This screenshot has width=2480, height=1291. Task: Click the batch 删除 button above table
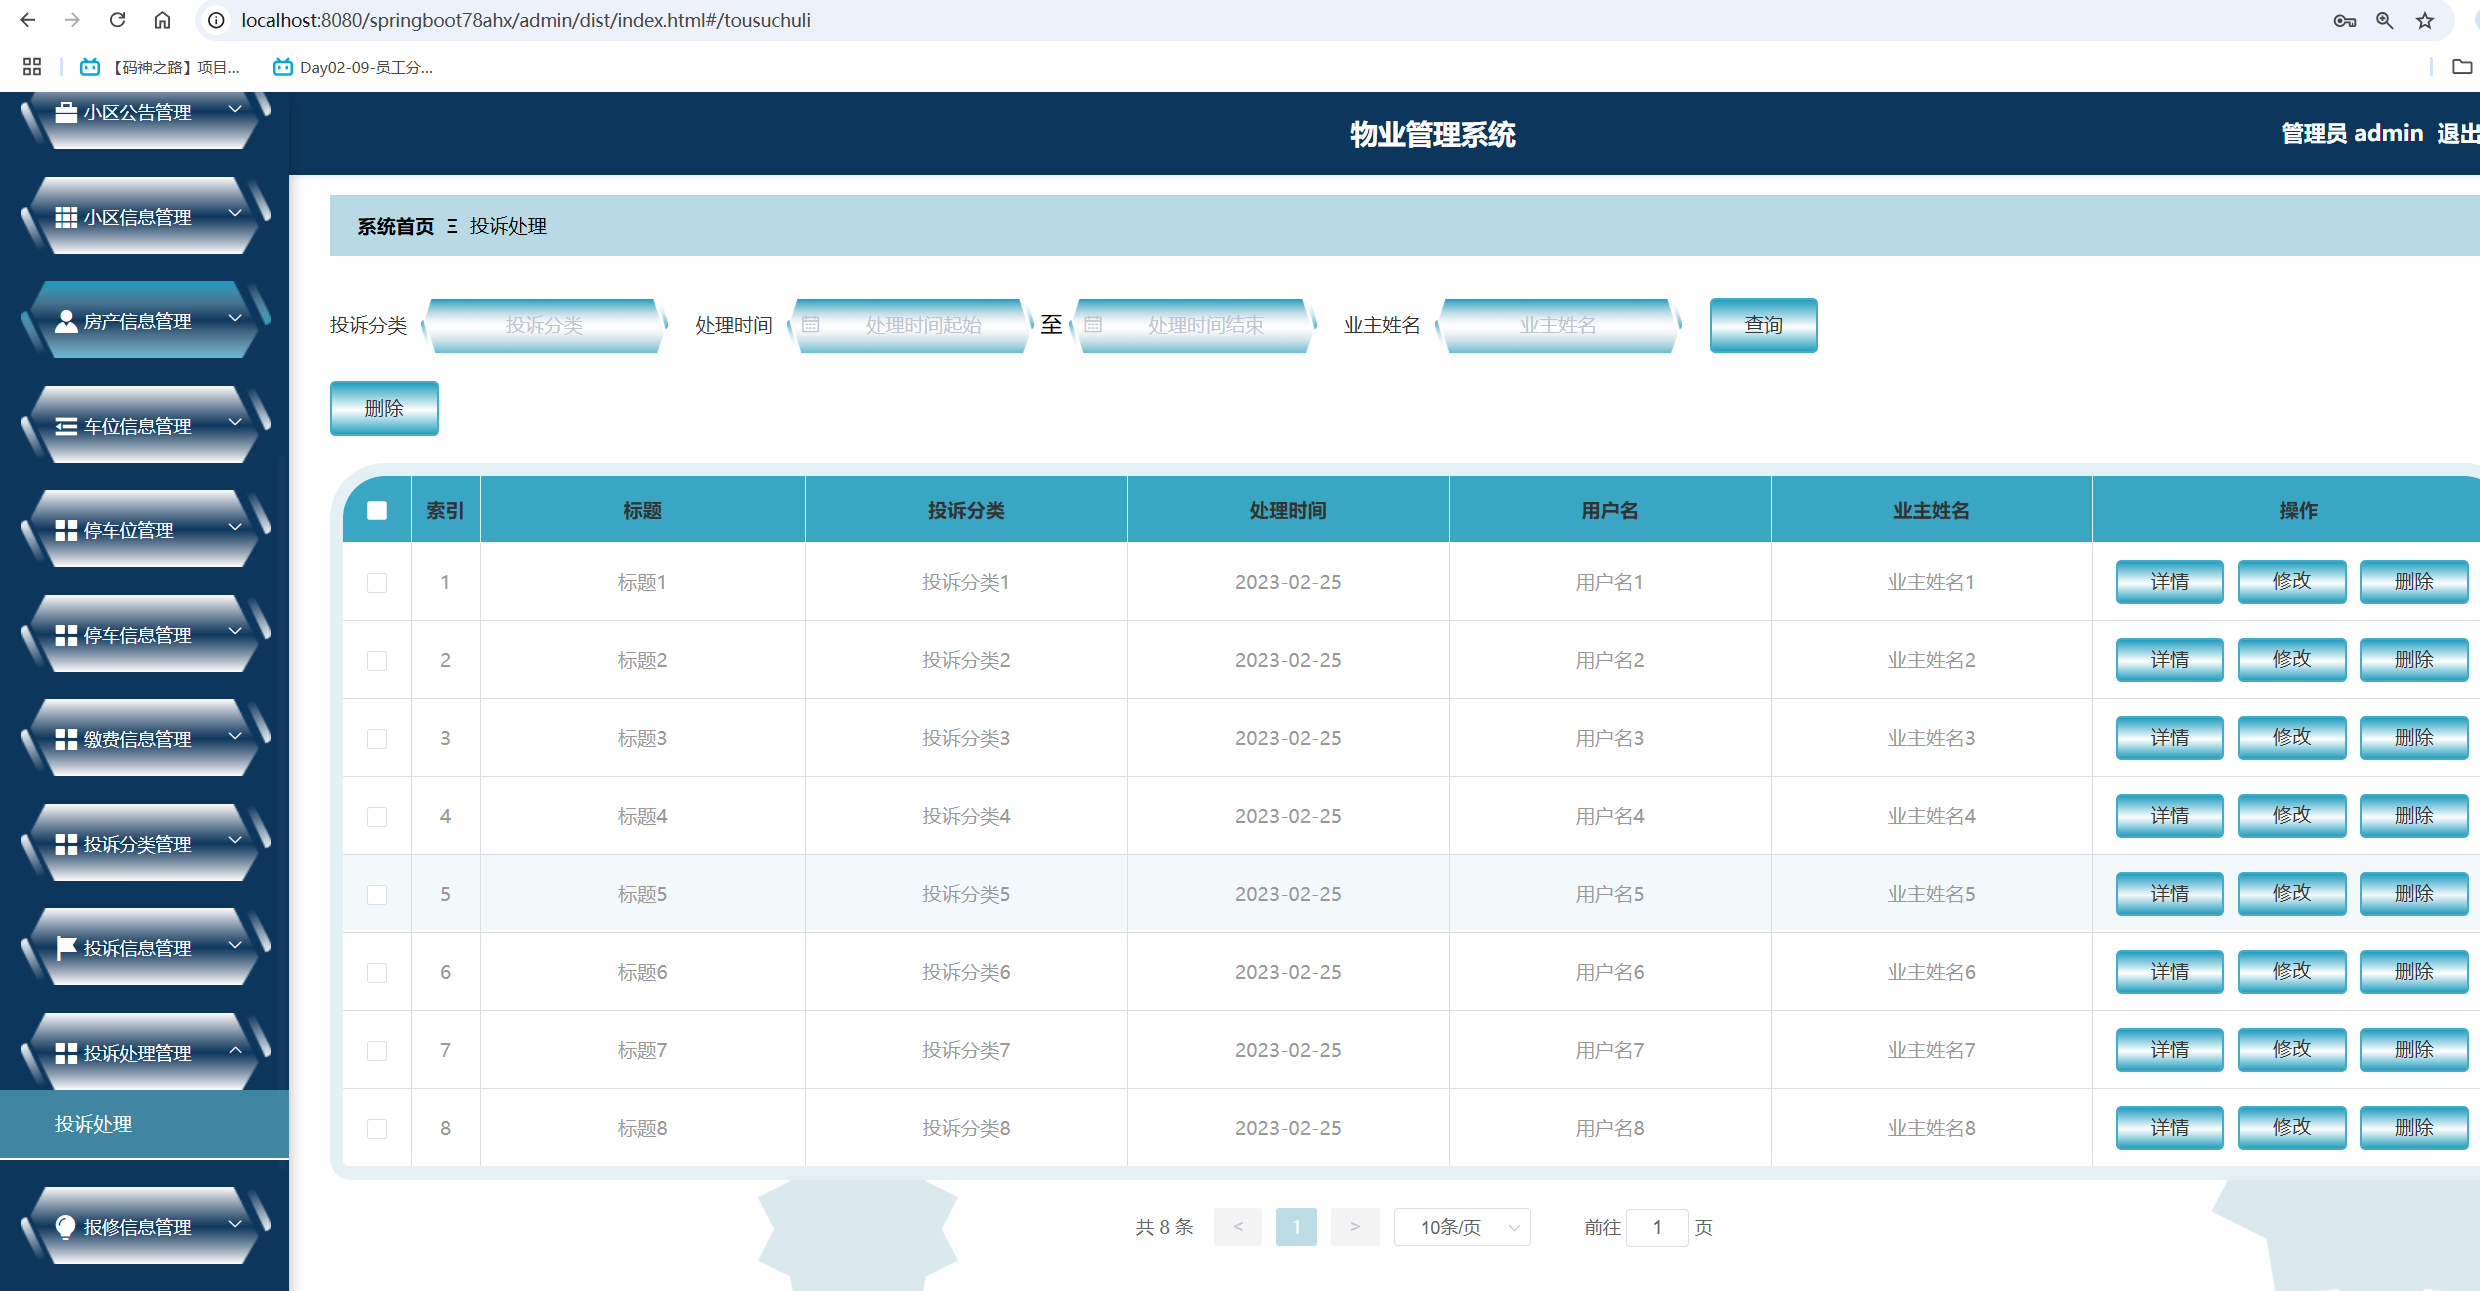[x=384, y=408]
